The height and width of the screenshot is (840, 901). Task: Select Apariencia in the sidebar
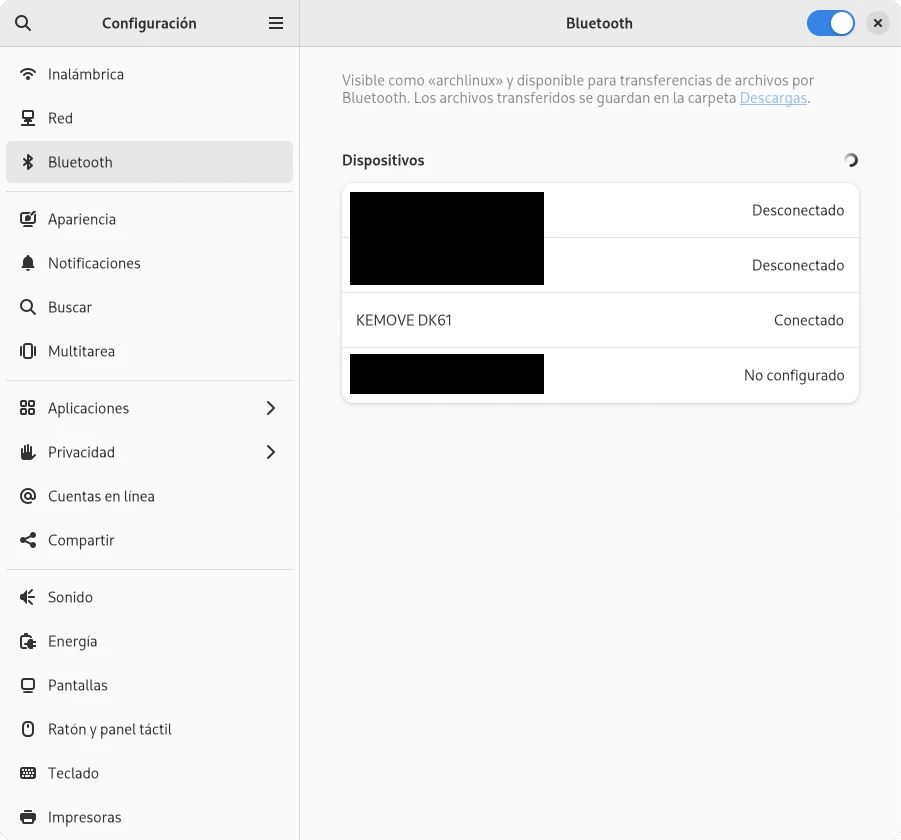(x=82, y=219)
